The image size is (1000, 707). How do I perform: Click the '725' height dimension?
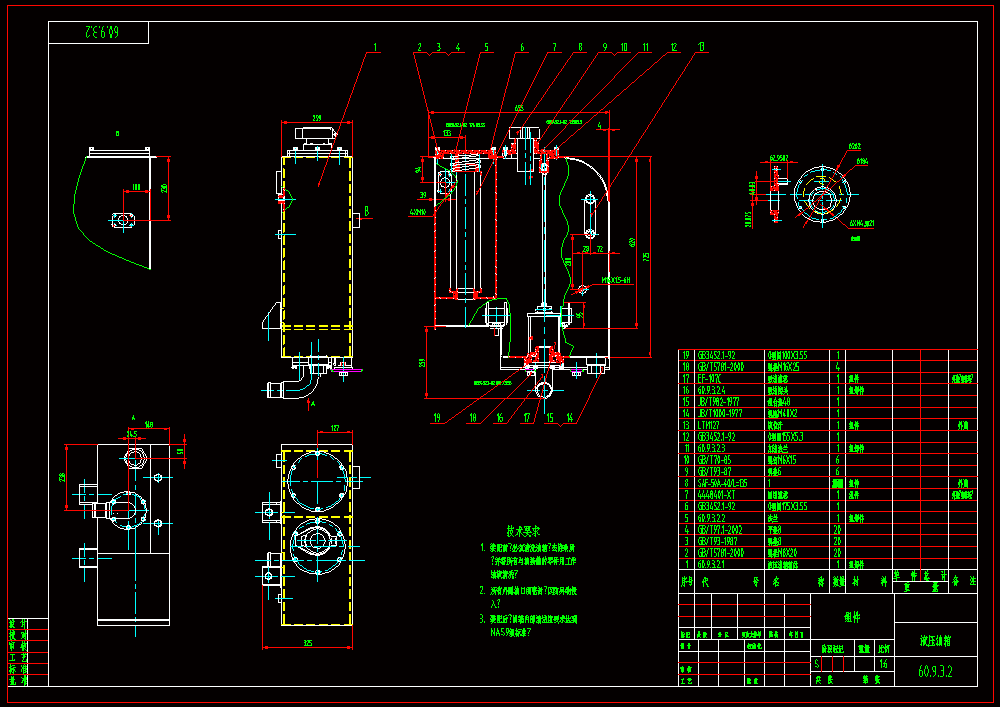[646, 256]
